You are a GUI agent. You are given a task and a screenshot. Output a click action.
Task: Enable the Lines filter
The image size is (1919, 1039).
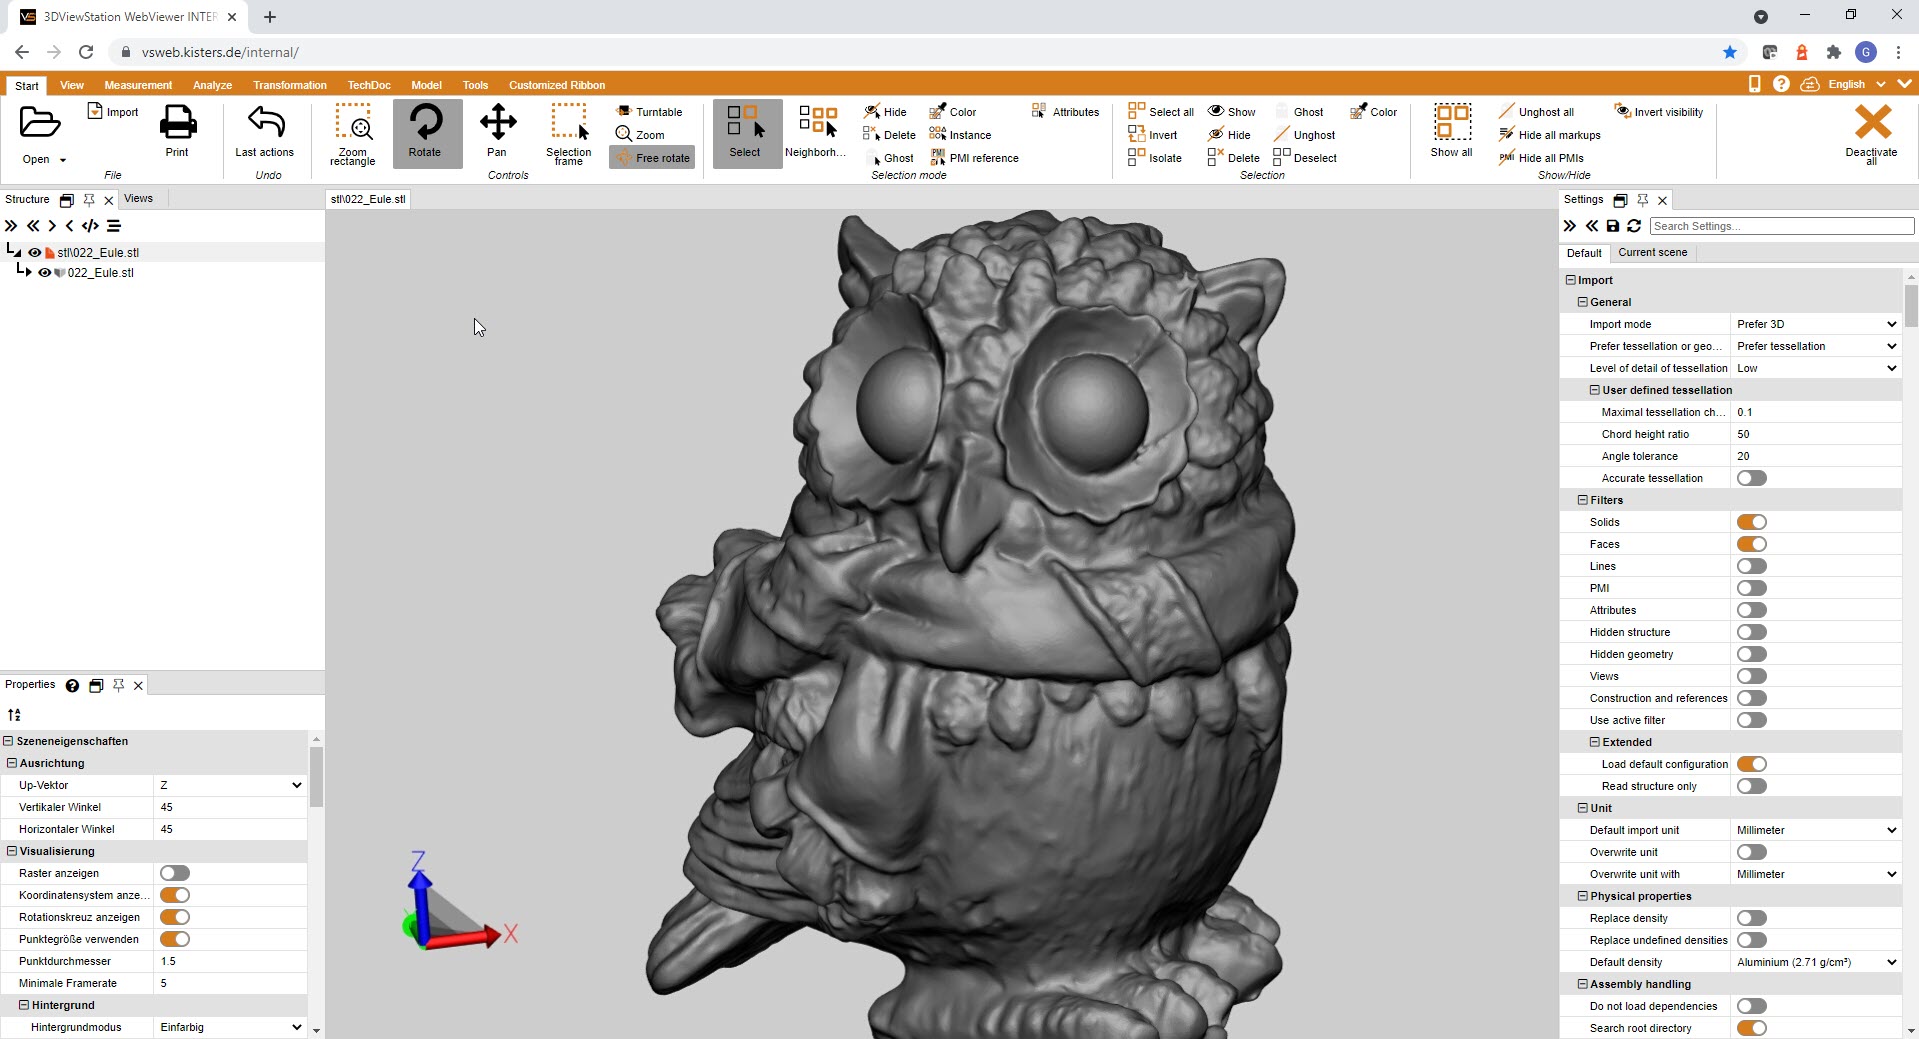(1752, 566)
